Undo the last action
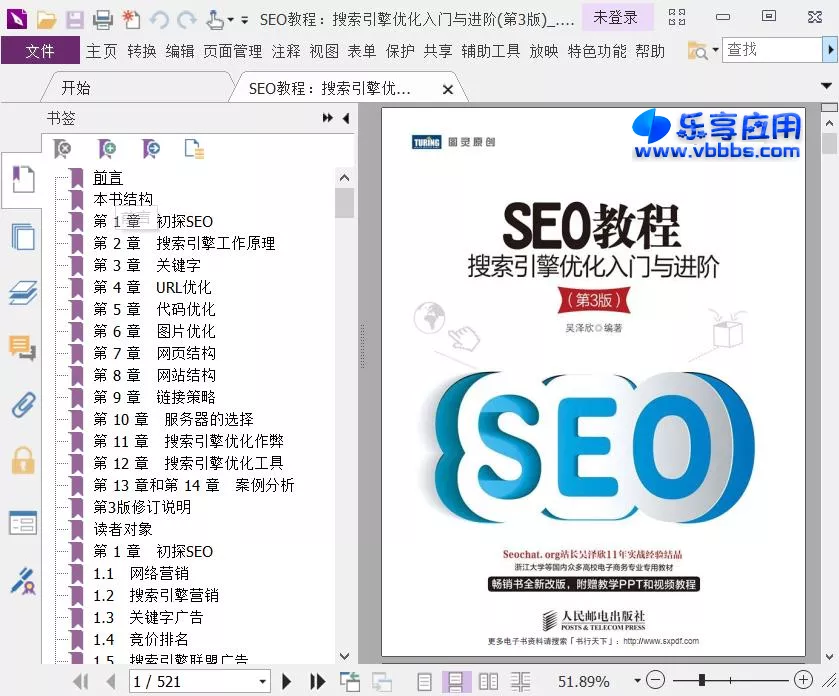This screenshot has height=696, width=839. coord(159,20)
